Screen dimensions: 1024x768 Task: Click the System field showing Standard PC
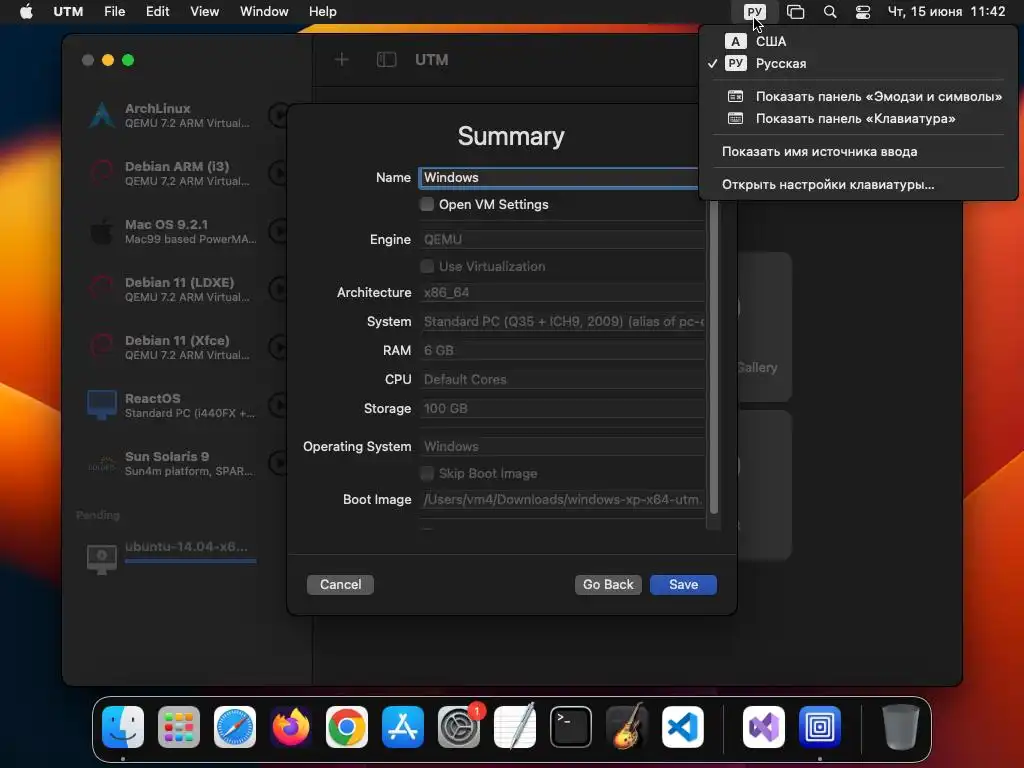[562, 321]
